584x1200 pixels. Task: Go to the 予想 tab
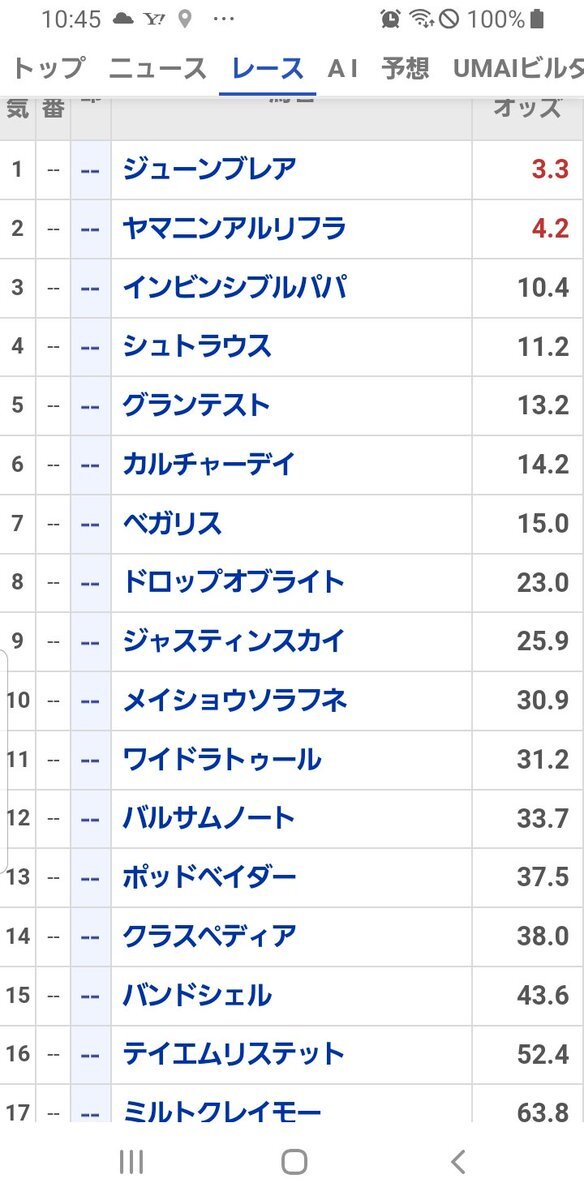click(405, 68)
